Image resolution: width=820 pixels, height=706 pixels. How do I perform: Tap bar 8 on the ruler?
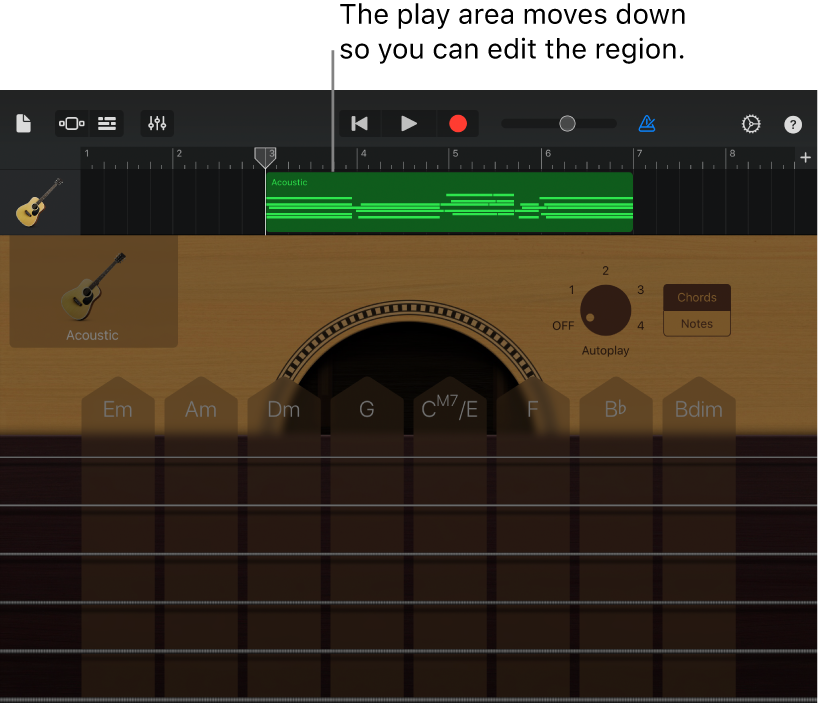pyautogui.click(x=732, y=153)
